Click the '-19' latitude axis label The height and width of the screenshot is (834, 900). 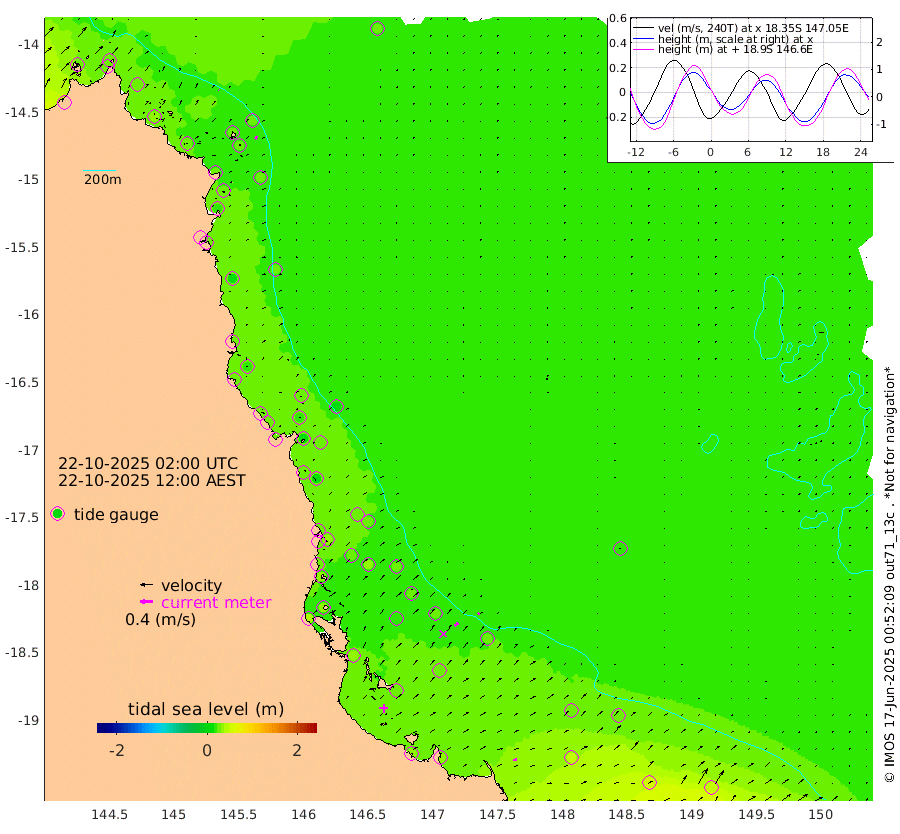pyautogui.click(x=29, y=720)
